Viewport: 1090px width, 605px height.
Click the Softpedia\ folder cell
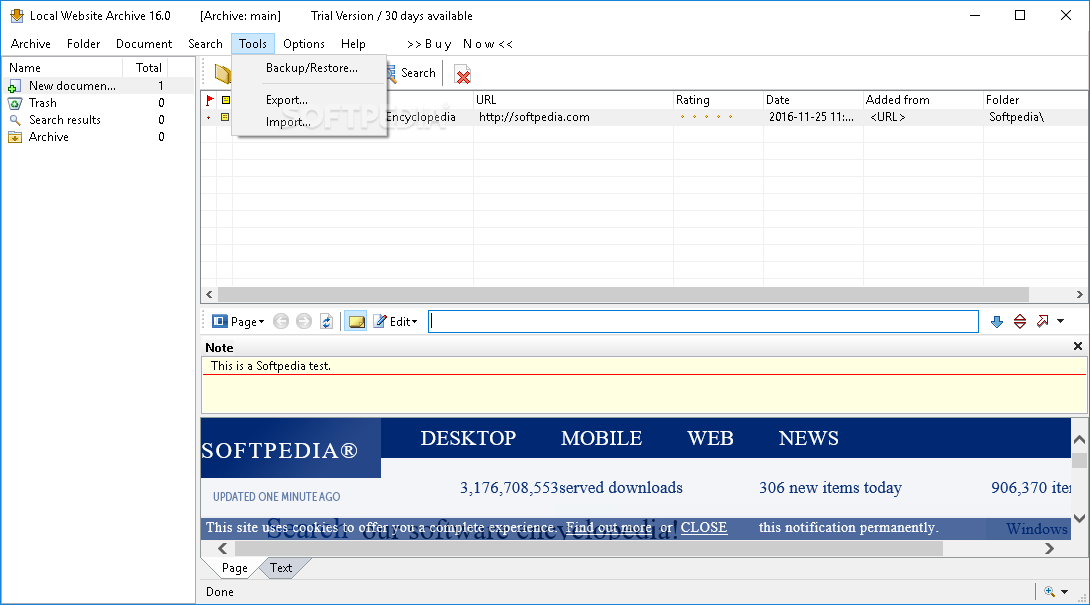point(1016,117)
